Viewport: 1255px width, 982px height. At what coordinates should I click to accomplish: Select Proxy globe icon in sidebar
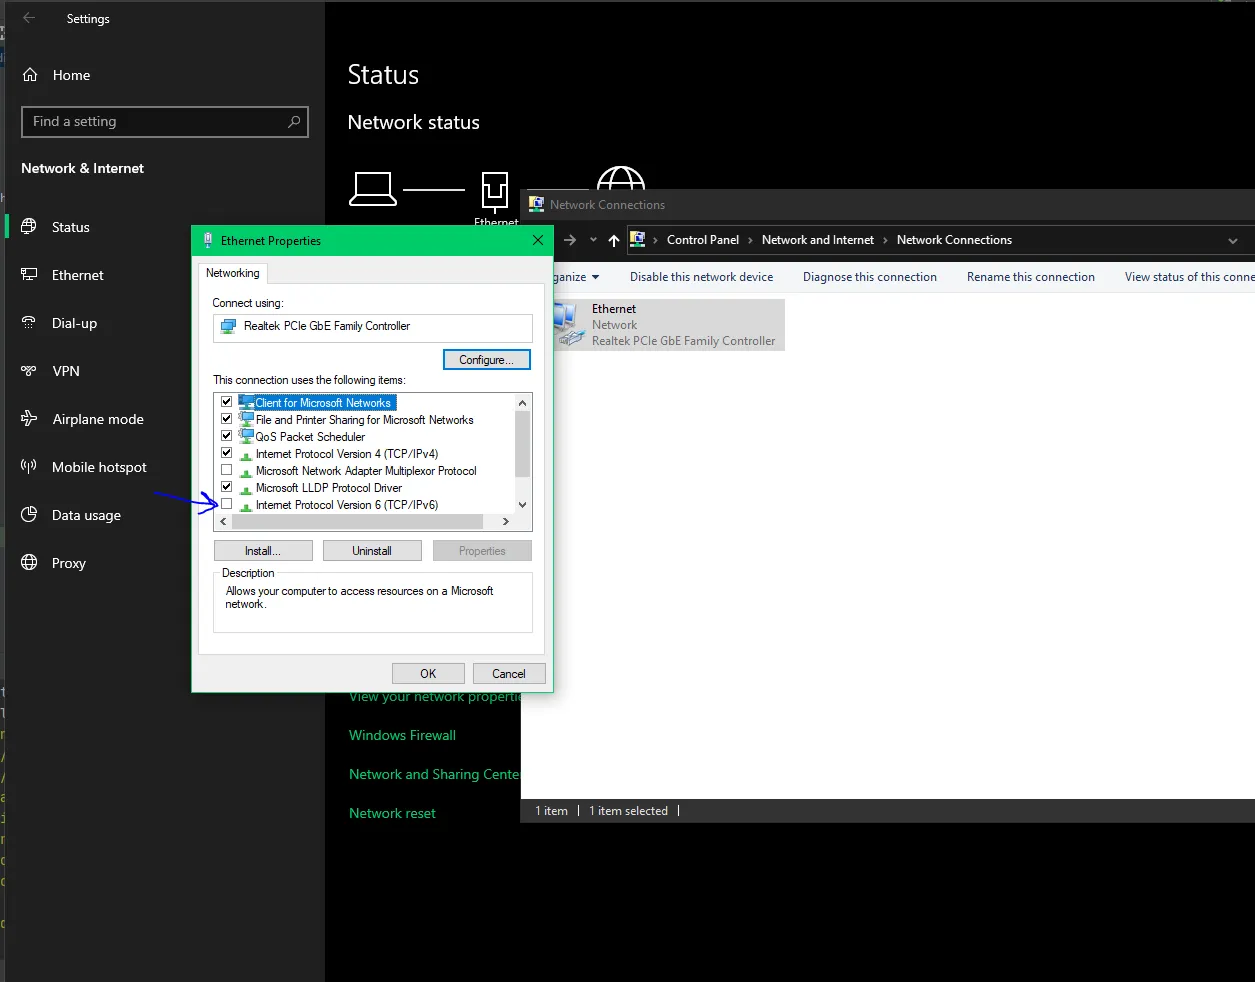pyautogui.click(x=29, y=563)
